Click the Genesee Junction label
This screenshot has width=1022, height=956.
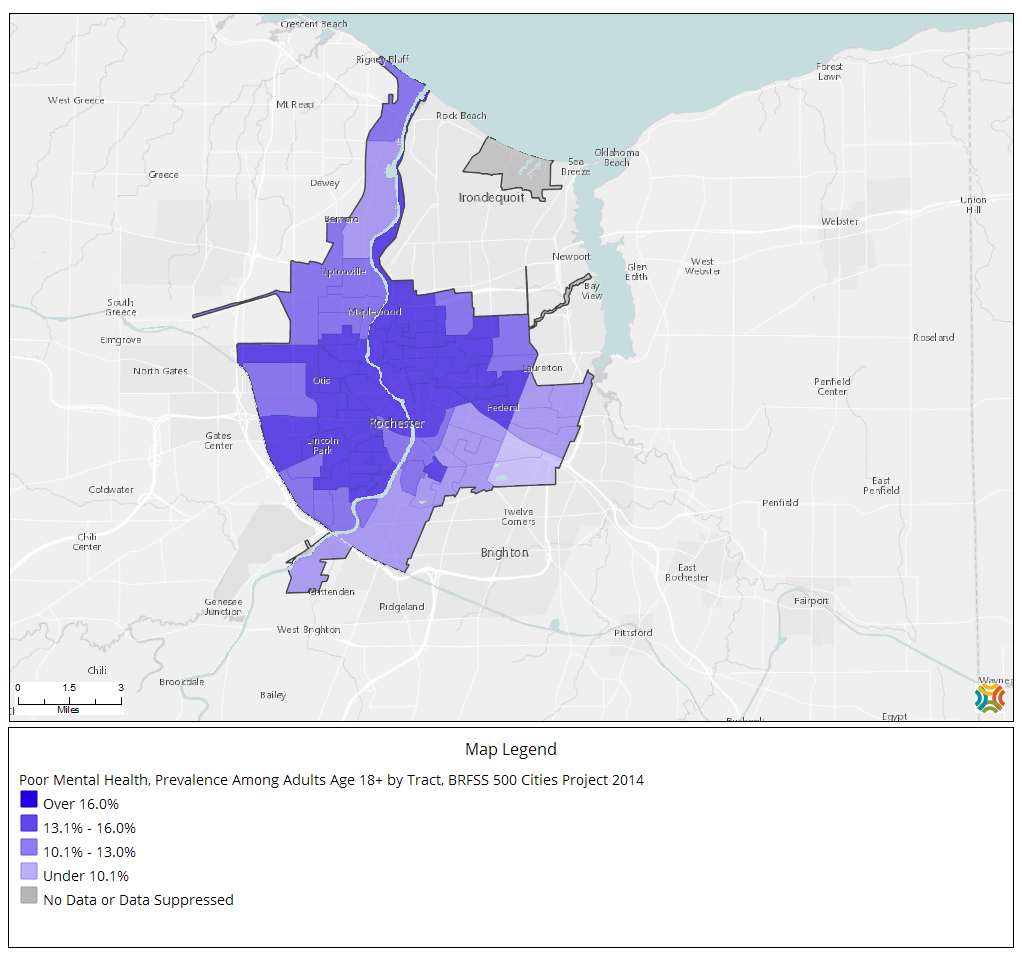222,605
